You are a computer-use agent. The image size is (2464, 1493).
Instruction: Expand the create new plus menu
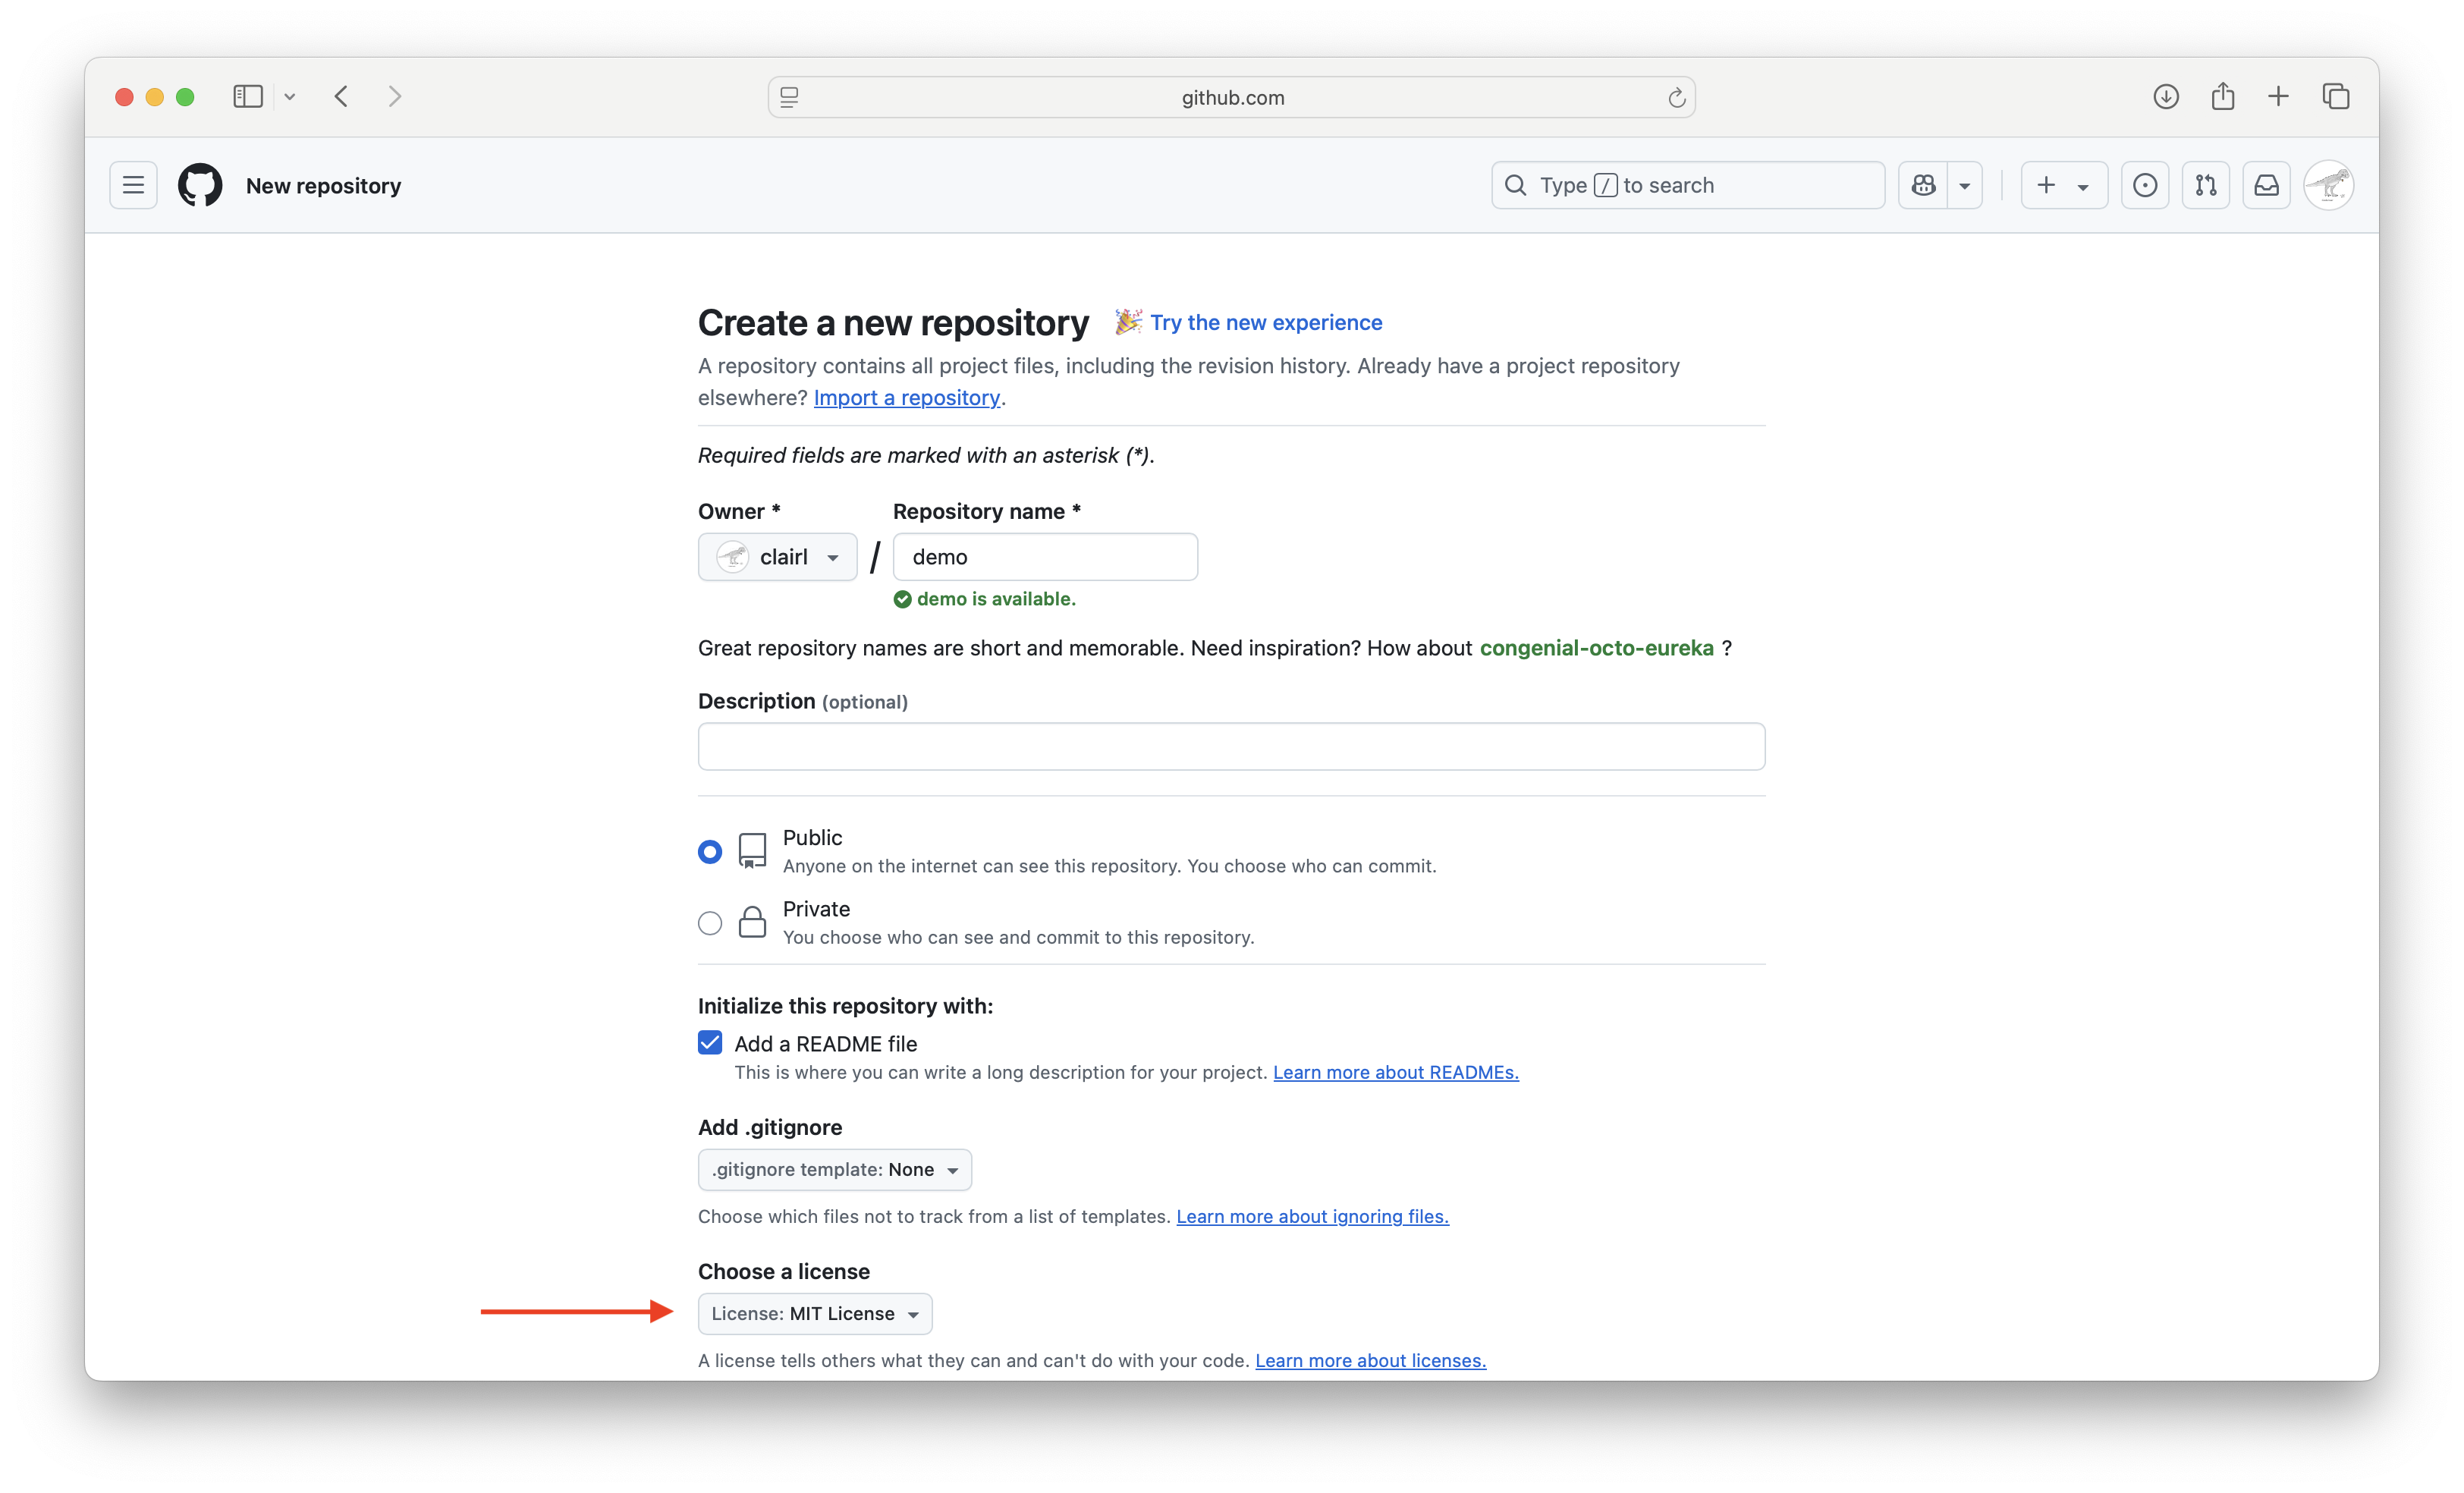pos(2063,185)
